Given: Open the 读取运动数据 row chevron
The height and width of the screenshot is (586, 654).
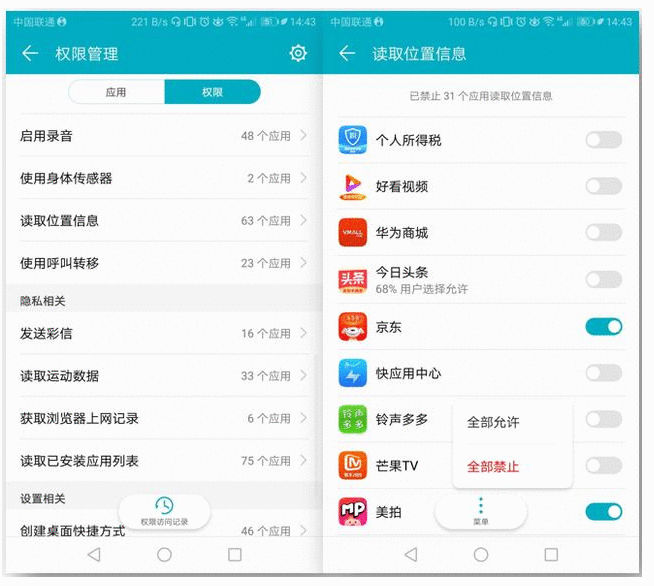Looking at the screenshot, I should (304, 375).
